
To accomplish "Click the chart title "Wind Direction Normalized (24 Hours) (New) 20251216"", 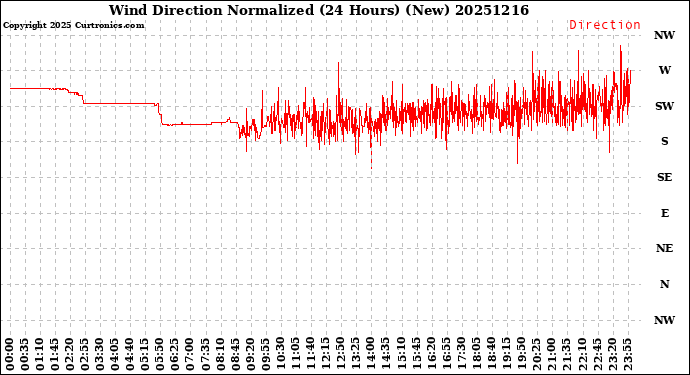I will pos(319,10).
